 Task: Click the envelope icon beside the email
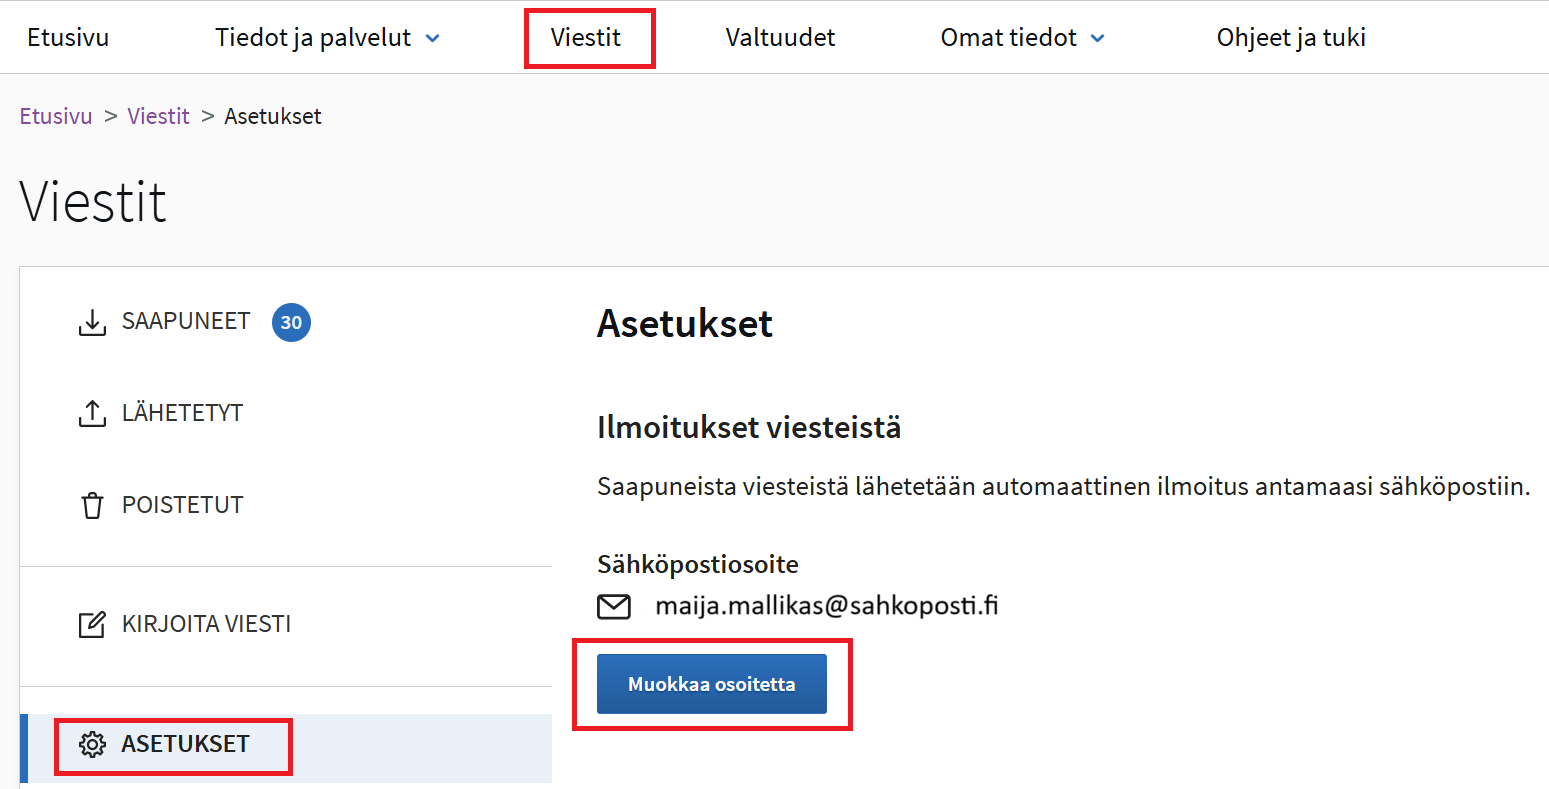(614, 606)
